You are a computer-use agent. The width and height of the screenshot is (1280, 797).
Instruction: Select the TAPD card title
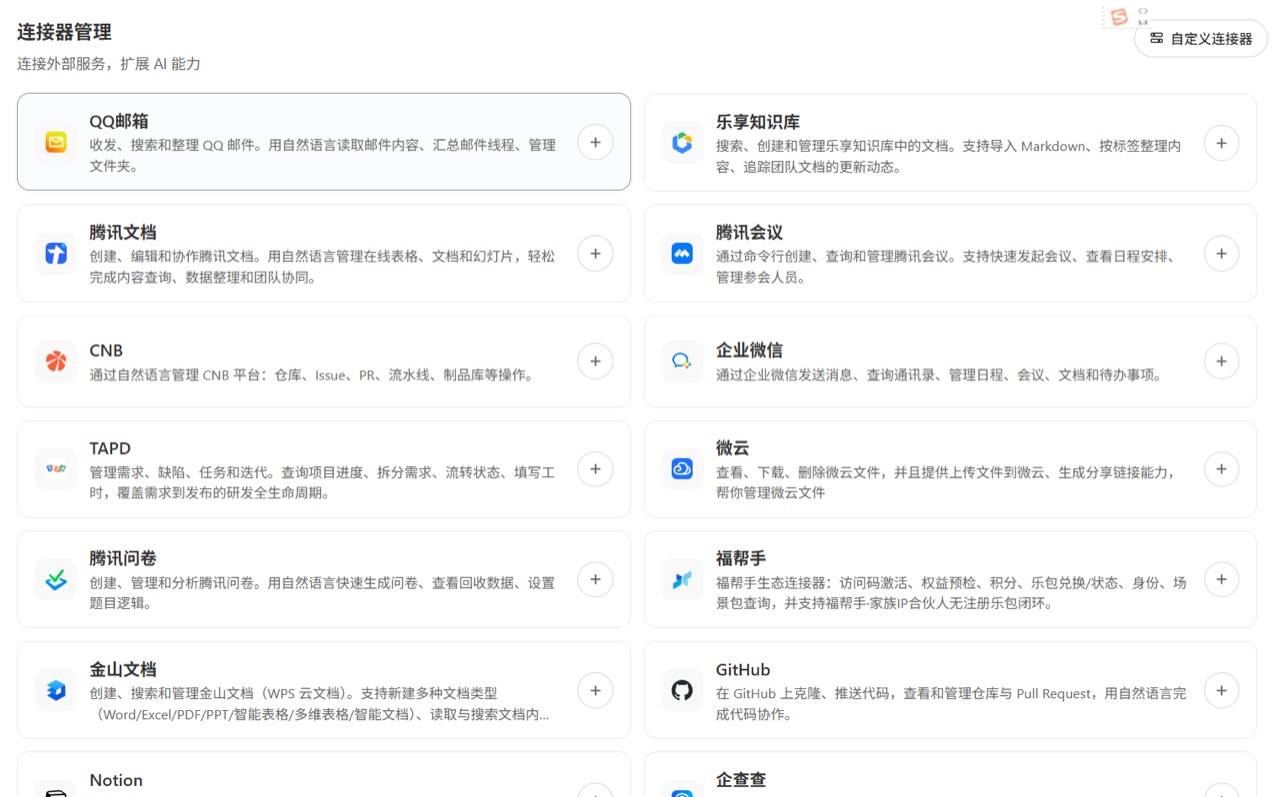110,448
